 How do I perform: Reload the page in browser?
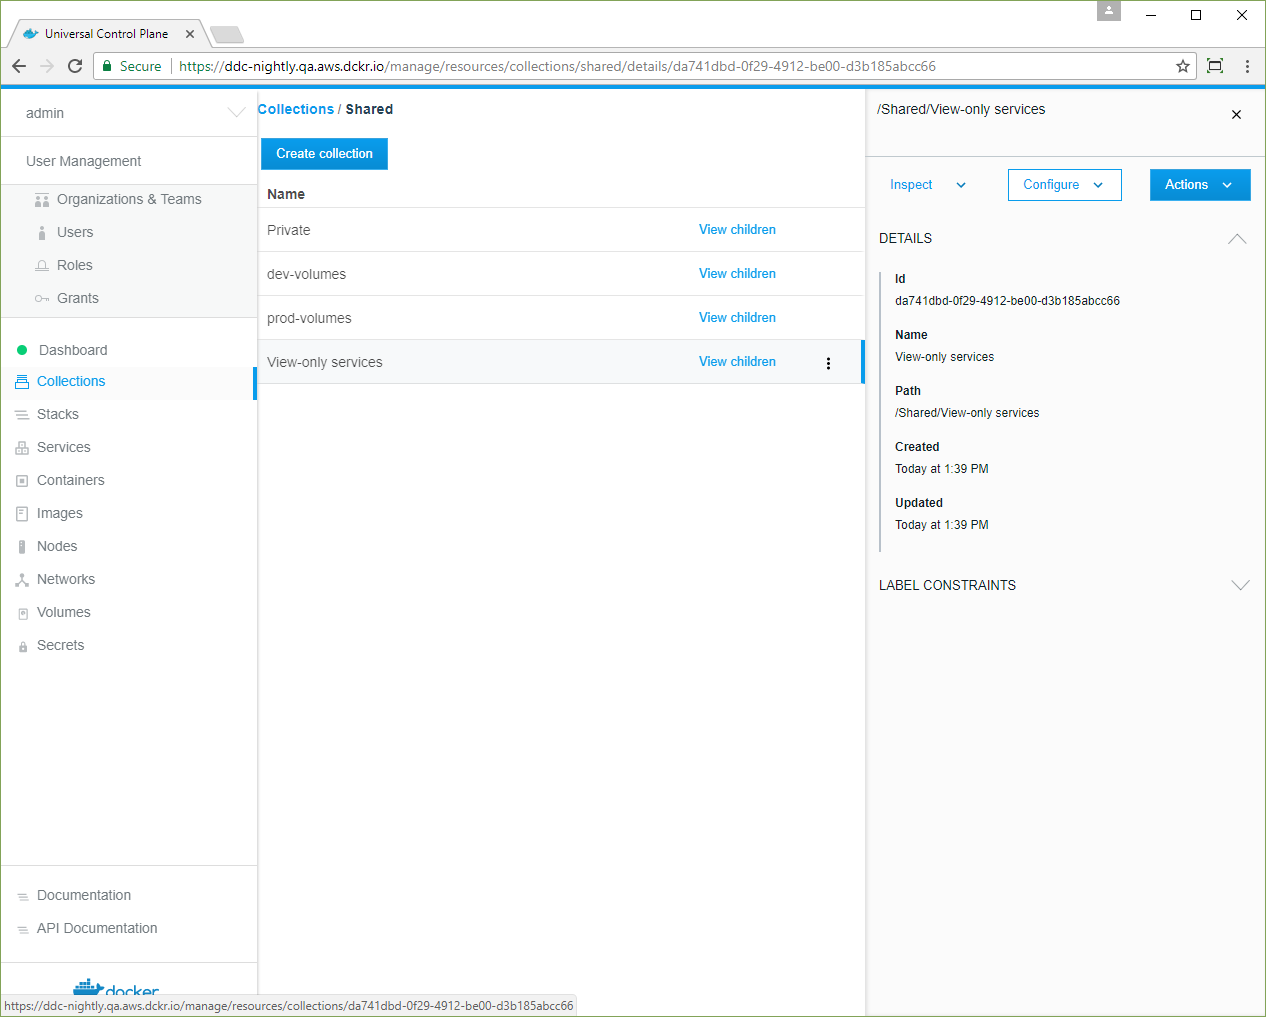pyautogui.click(x=75, y=66)
